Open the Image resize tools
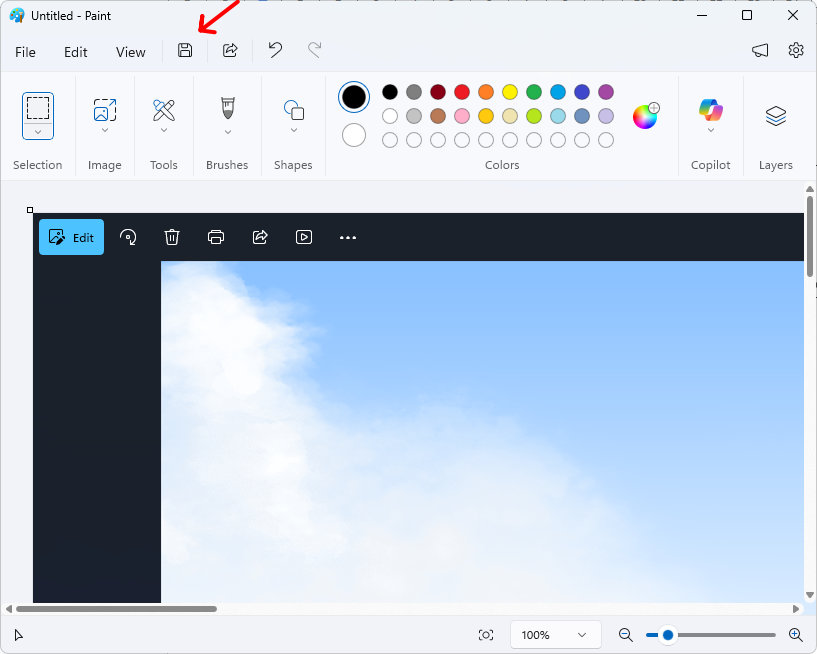This screenshot has width=817, height=654. tap(104, 112)
